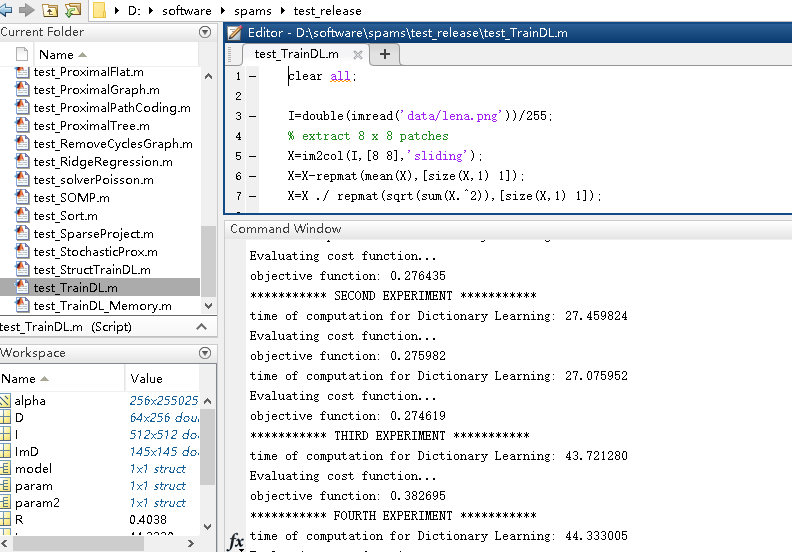Expand the arrow after 'software' in path

tap(223, 11)
